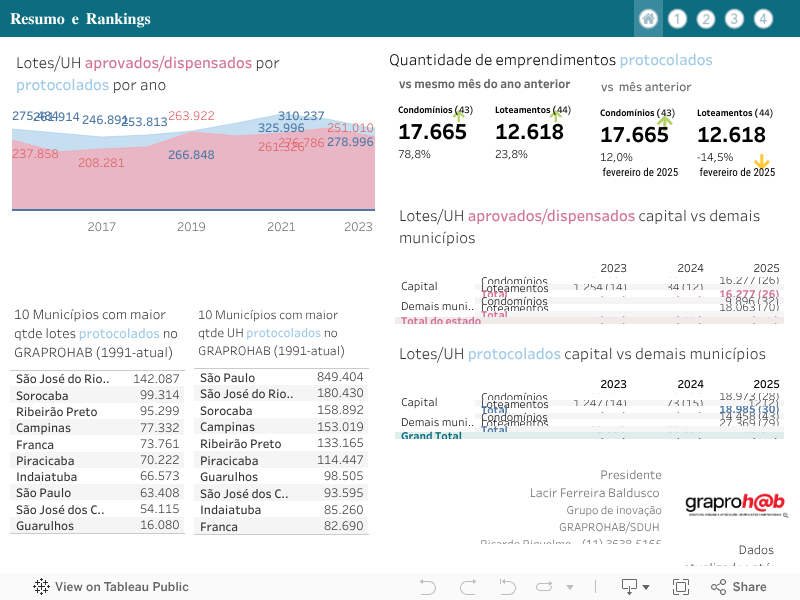The image size is (800, 600).
Task: Undo the last action
Action: click(428, 587)
